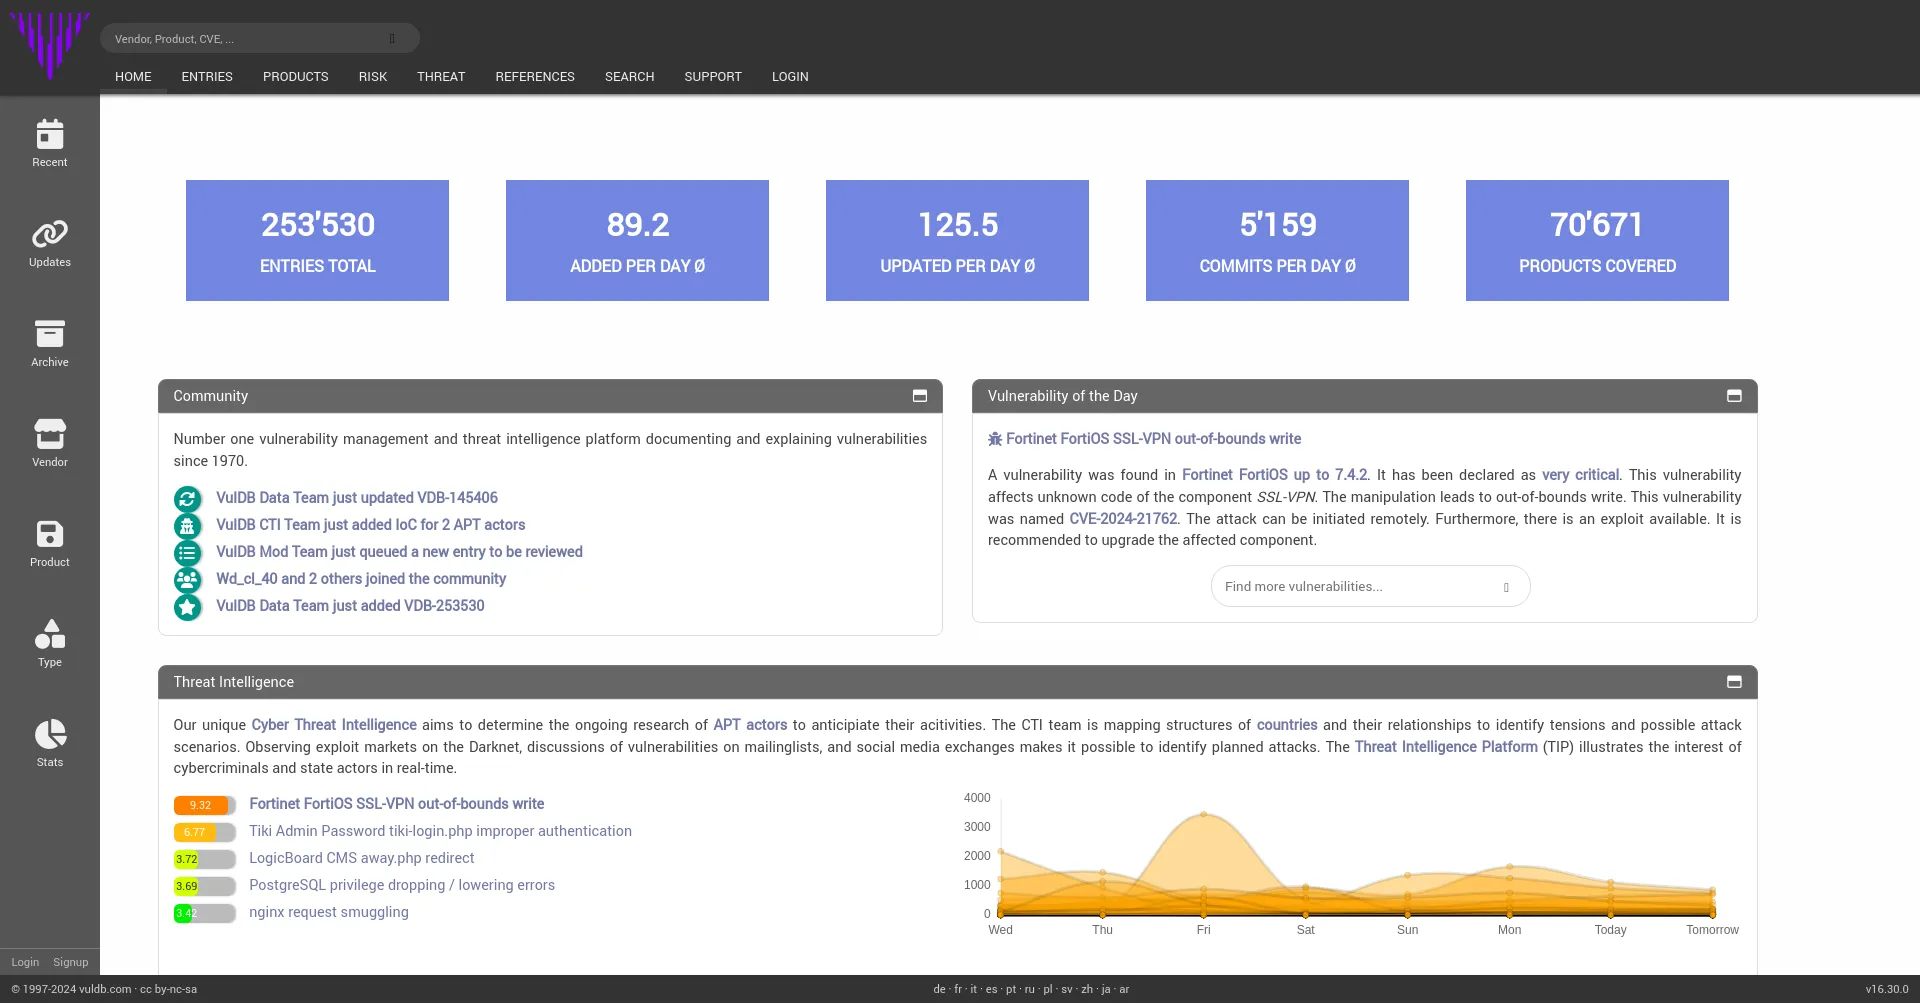Open the REFERENCES menu item
The image size is (1920, 1003).
click(x=534, y=77)
